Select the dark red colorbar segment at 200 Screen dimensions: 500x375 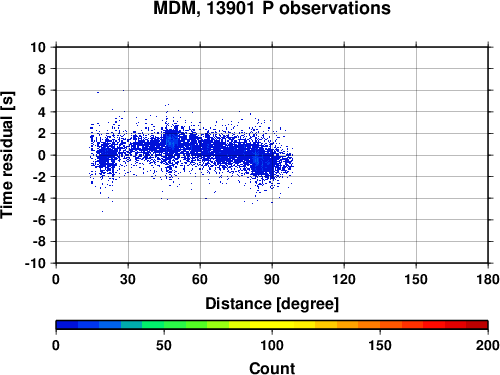click(477, 325)
